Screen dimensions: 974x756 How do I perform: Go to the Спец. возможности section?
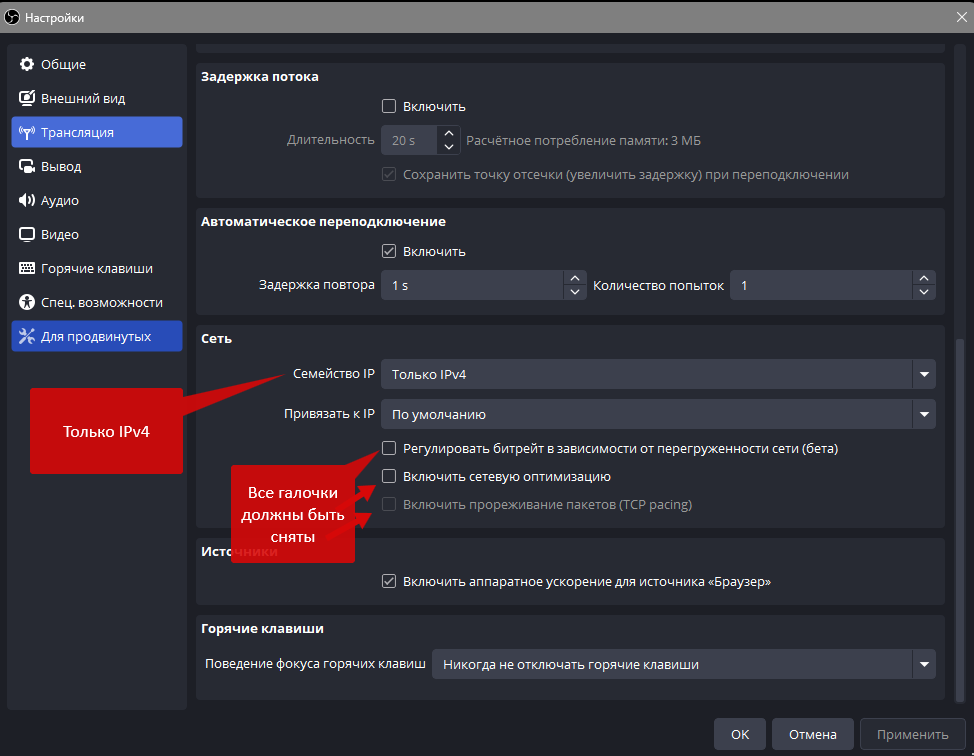pos(97,303)
